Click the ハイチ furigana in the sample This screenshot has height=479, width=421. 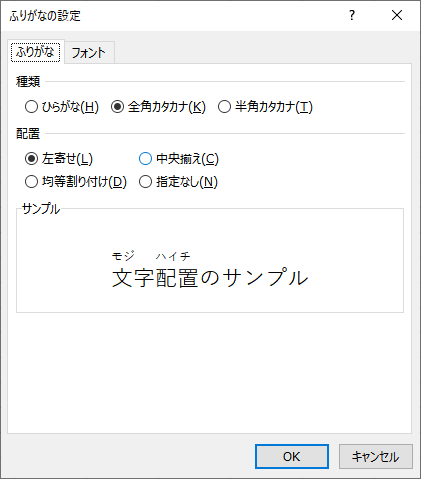click(173, 256)
